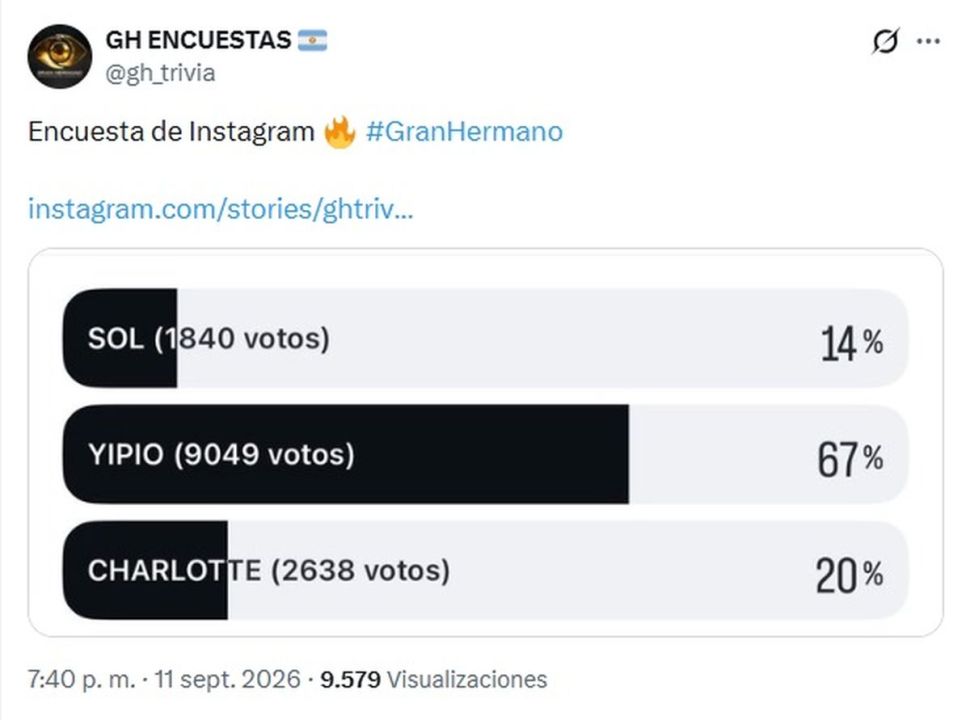Screen dimensions: 970x720
Task: Open the three-dots more options menu
Action: (x=928, y=41)
